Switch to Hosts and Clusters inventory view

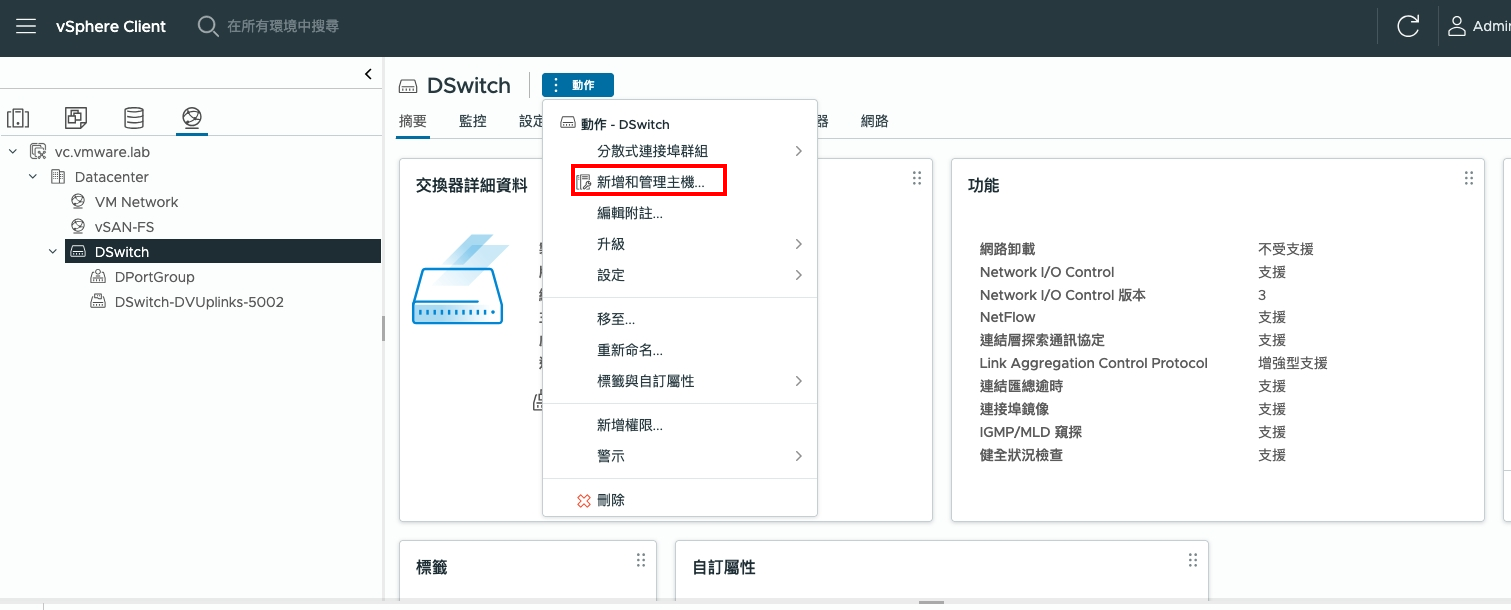point(18,118)
